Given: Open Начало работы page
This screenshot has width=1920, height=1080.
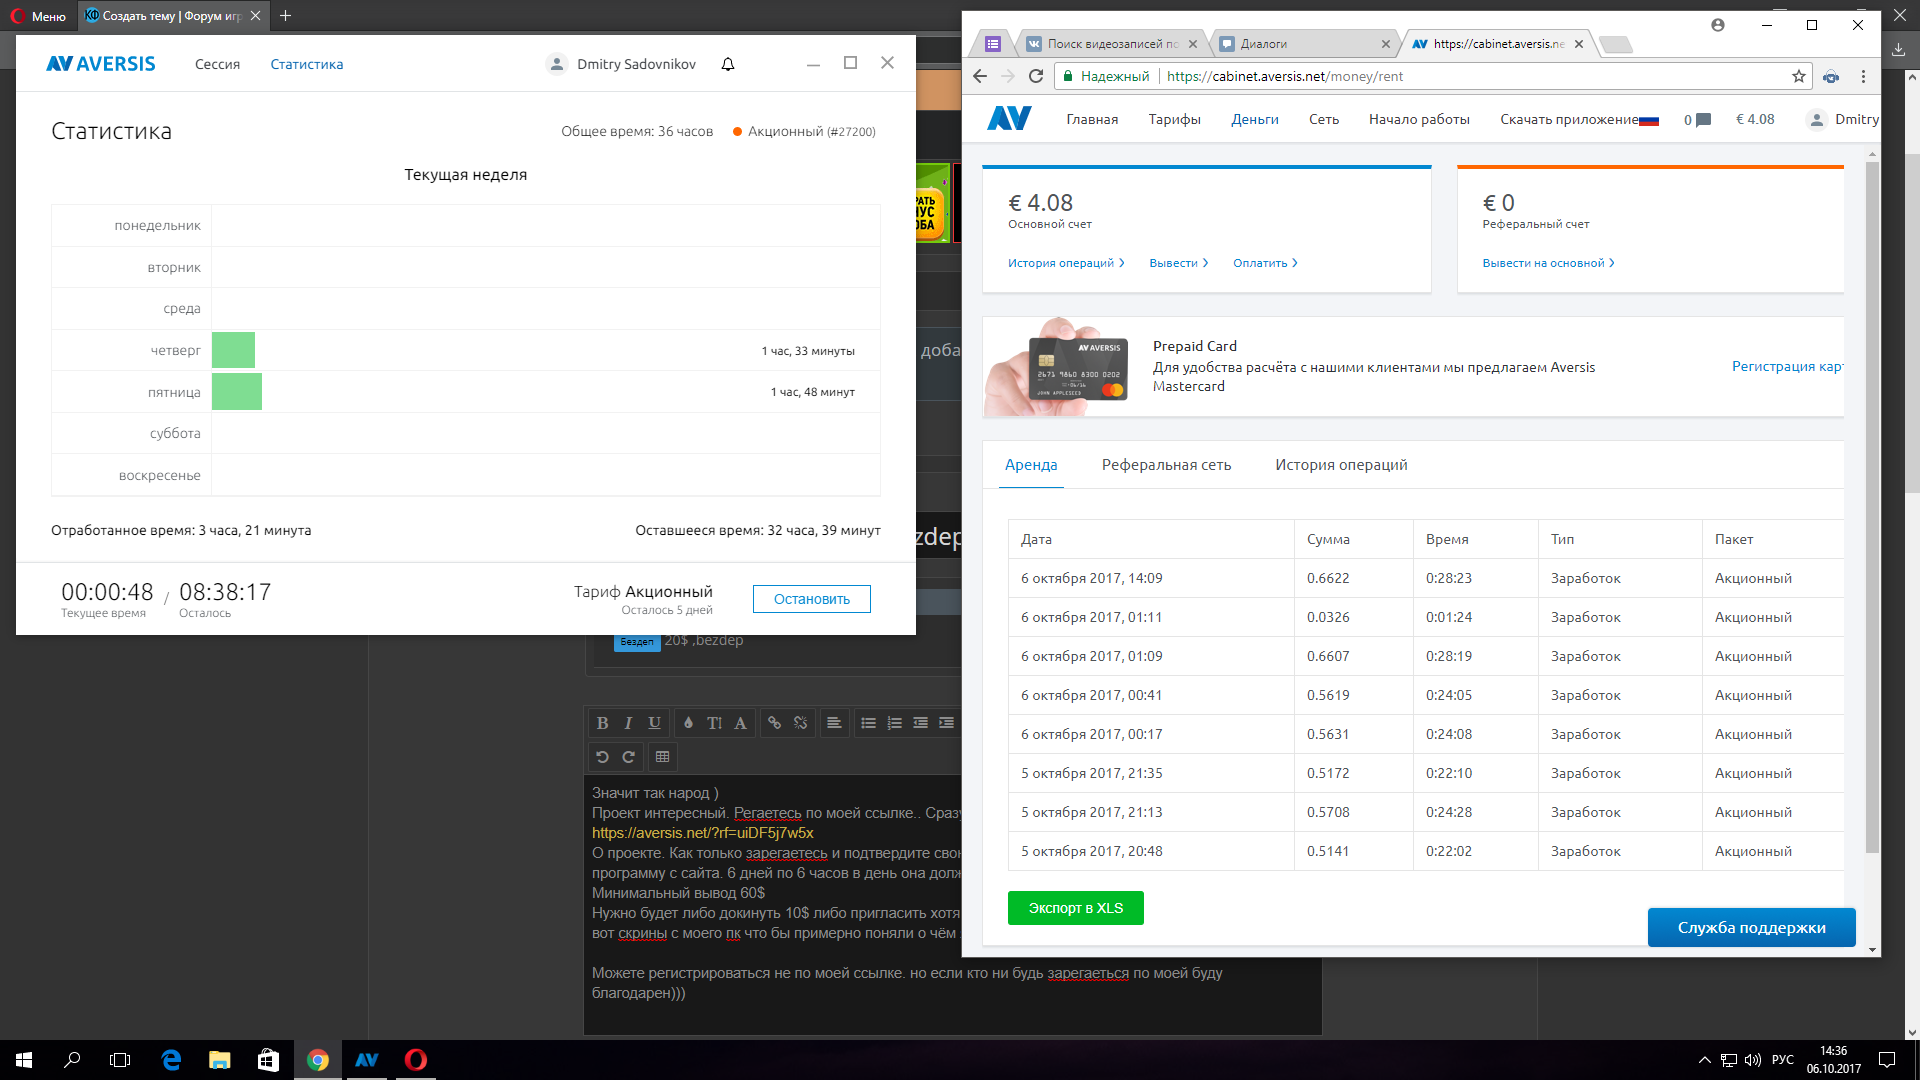Looking at the screenshot, I should (x=1419, y=119).
